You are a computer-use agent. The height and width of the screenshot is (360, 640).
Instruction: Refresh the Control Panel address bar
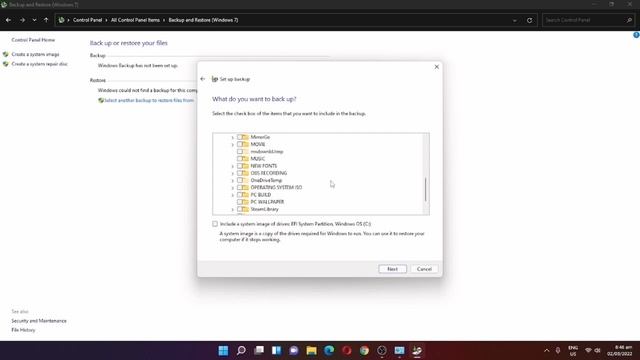coord(529,20)
